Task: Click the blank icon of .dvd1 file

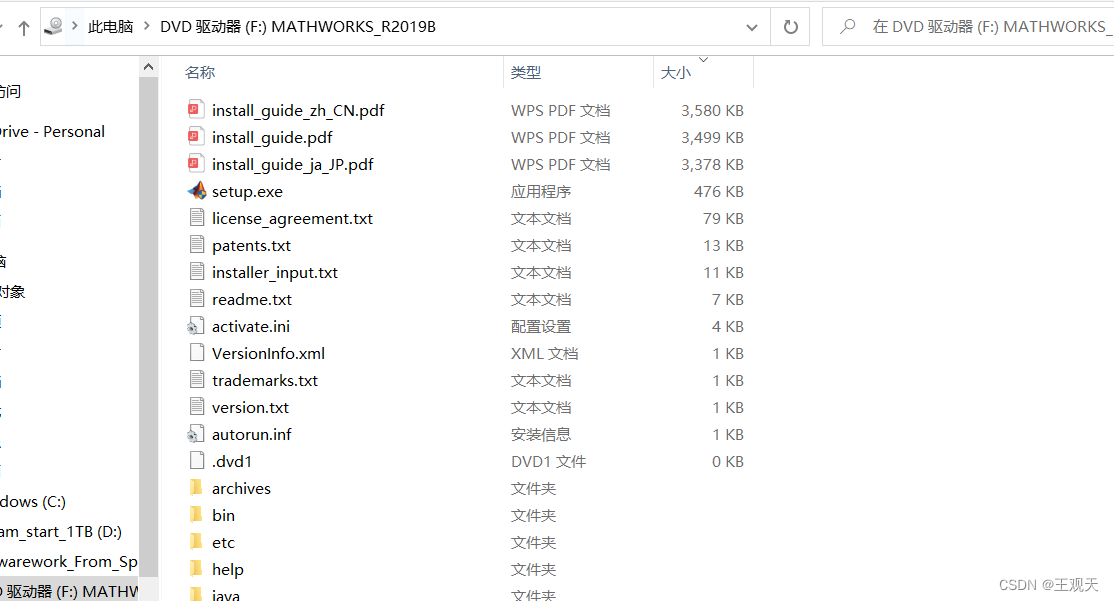Action: [197, 461]
